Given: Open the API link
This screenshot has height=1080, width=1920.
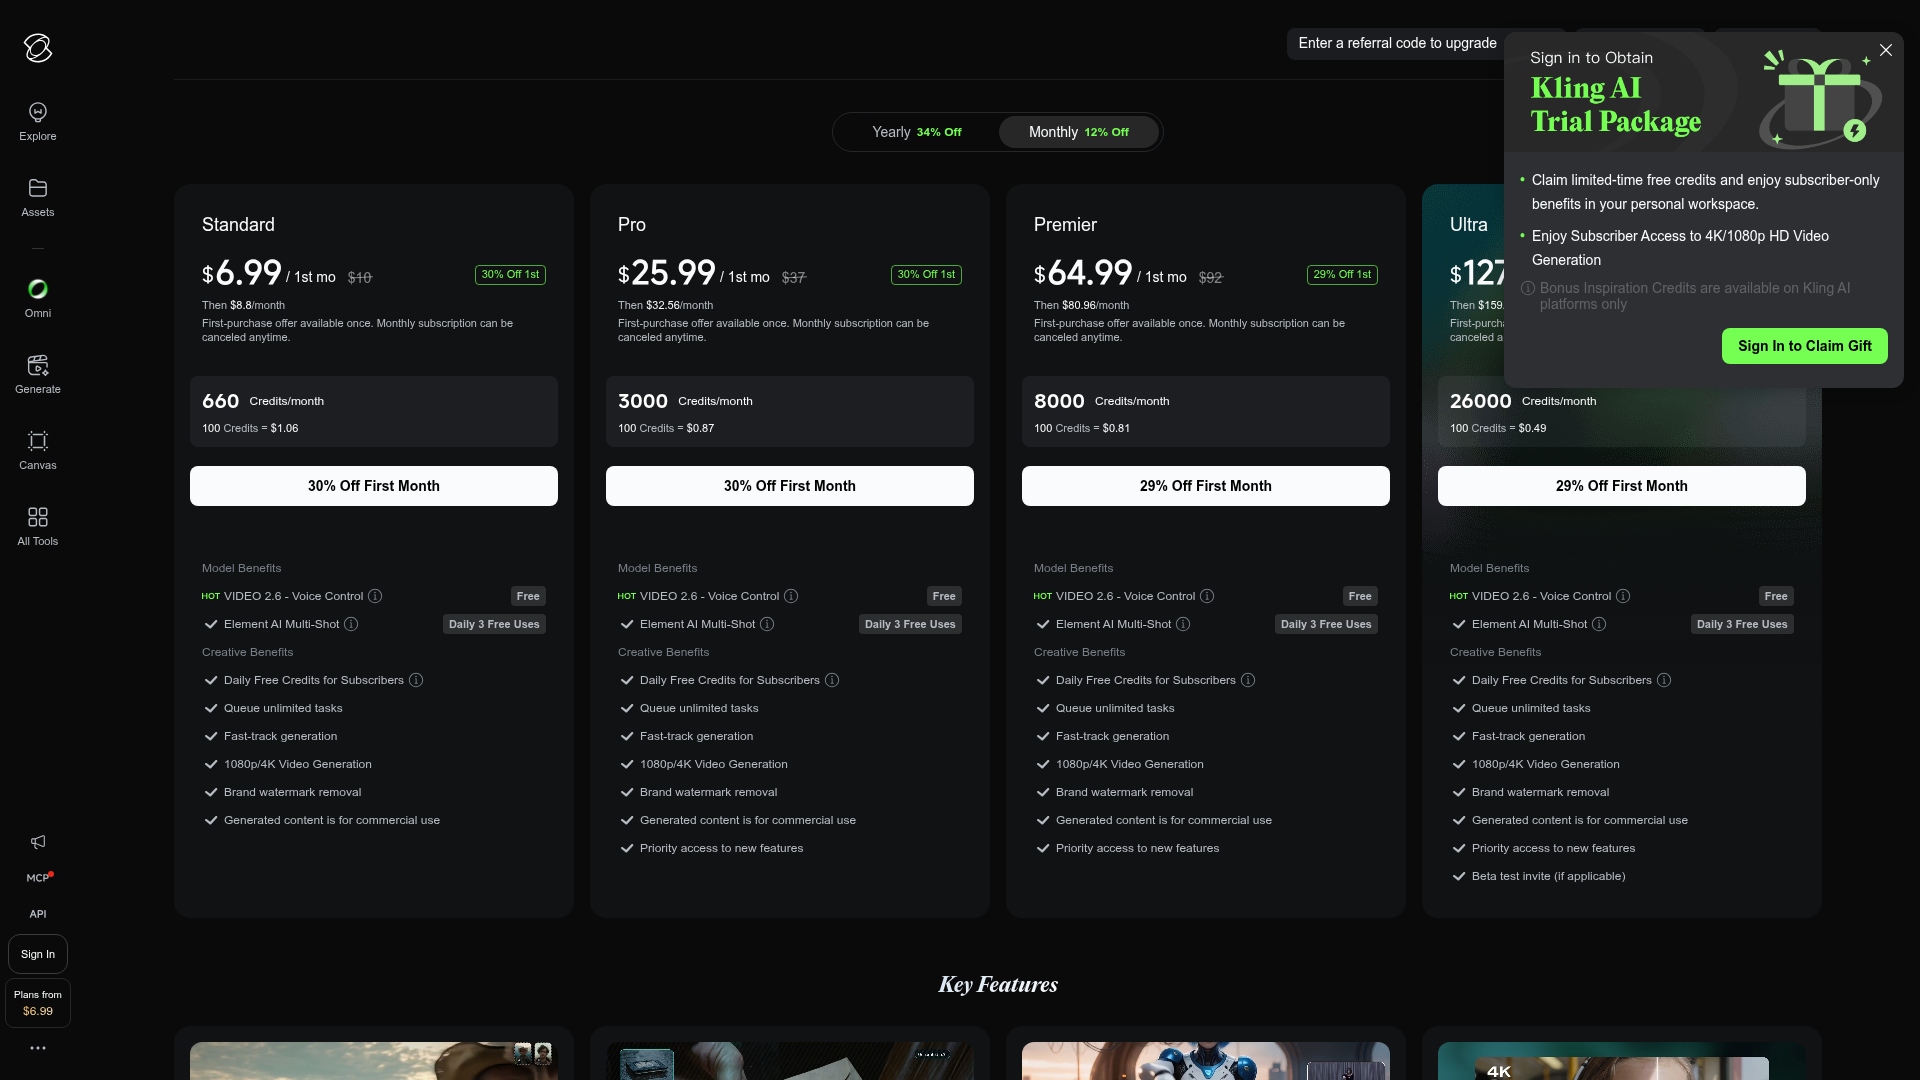Looking at the screenshot, I should point(38,914).
